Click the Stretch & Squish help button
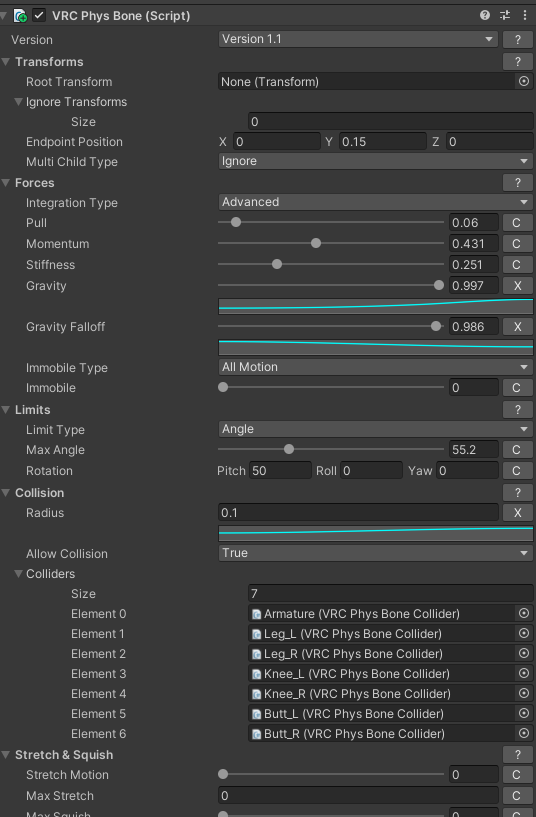The height and width of the screenshot is (817, 536). [517, 755]
